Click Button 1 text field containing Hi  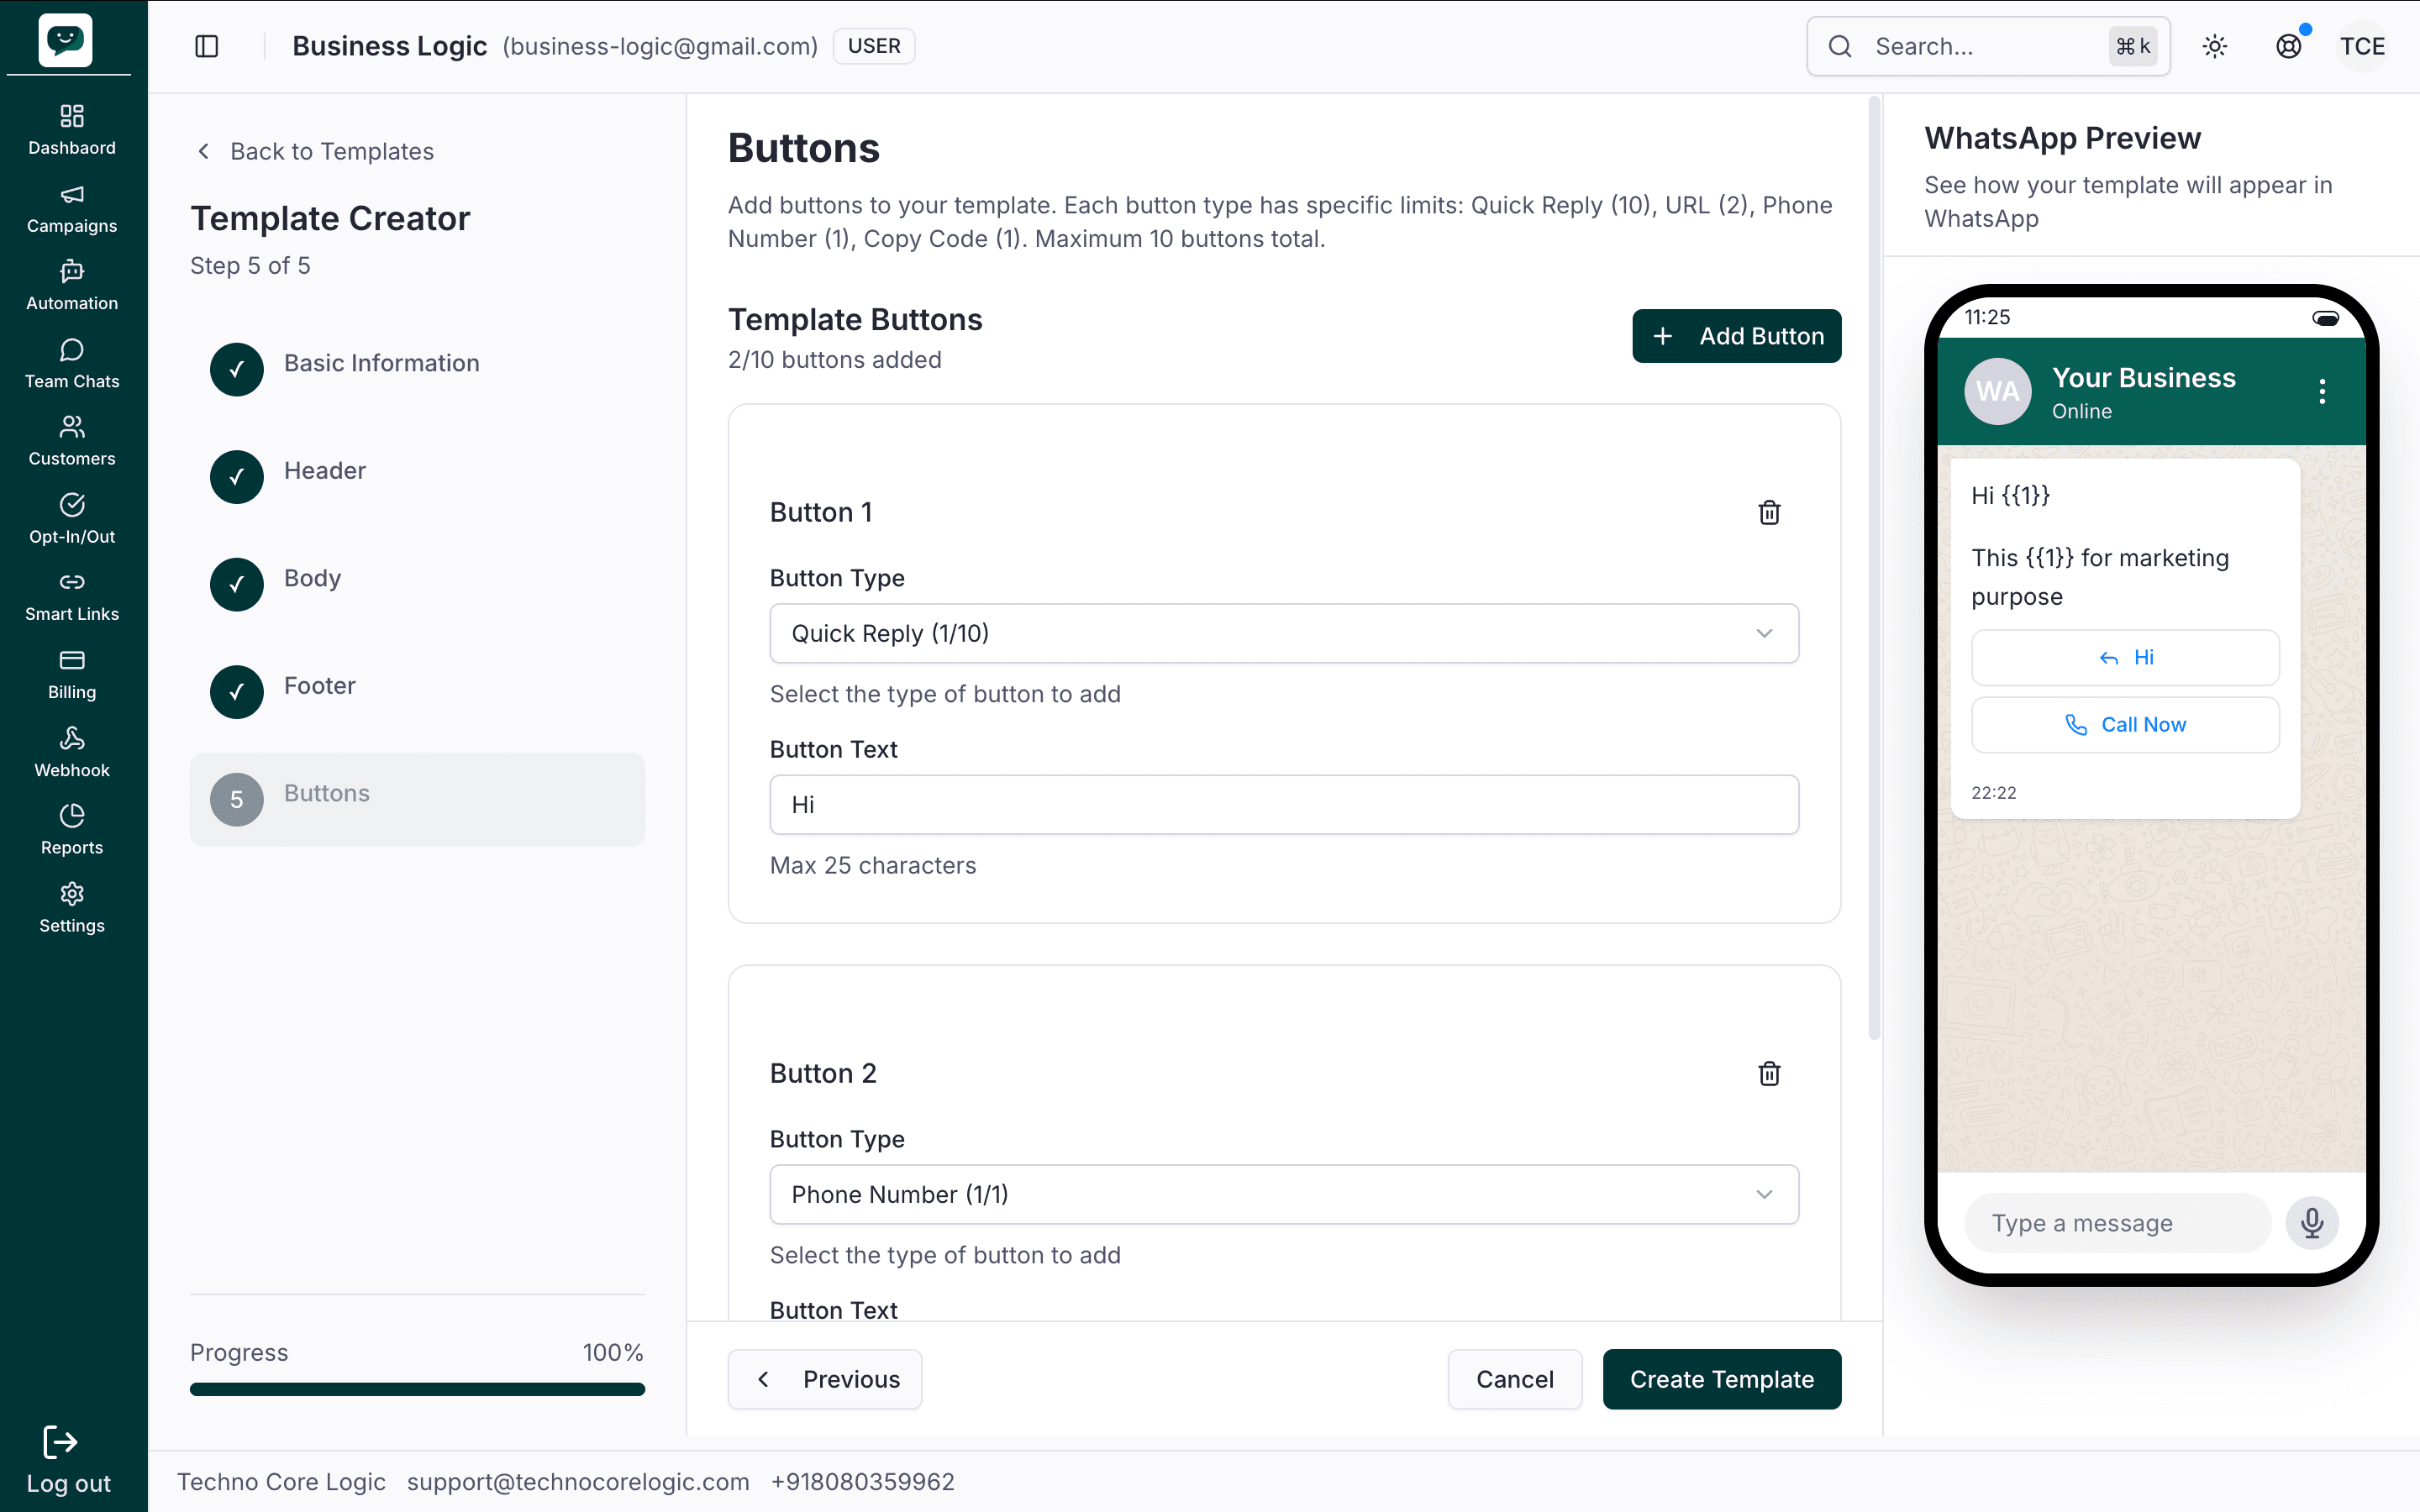click(1284, 804)
